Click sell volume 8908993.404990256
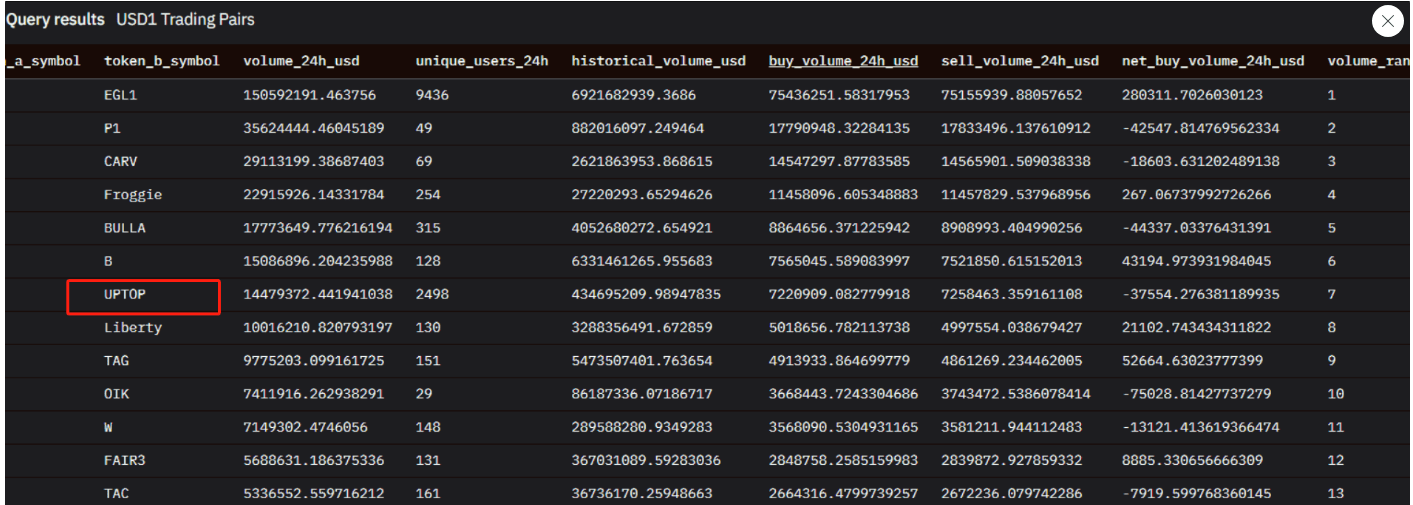Image resolution: width=1413 pixels, height=505 pixels. pos(1011,228)
